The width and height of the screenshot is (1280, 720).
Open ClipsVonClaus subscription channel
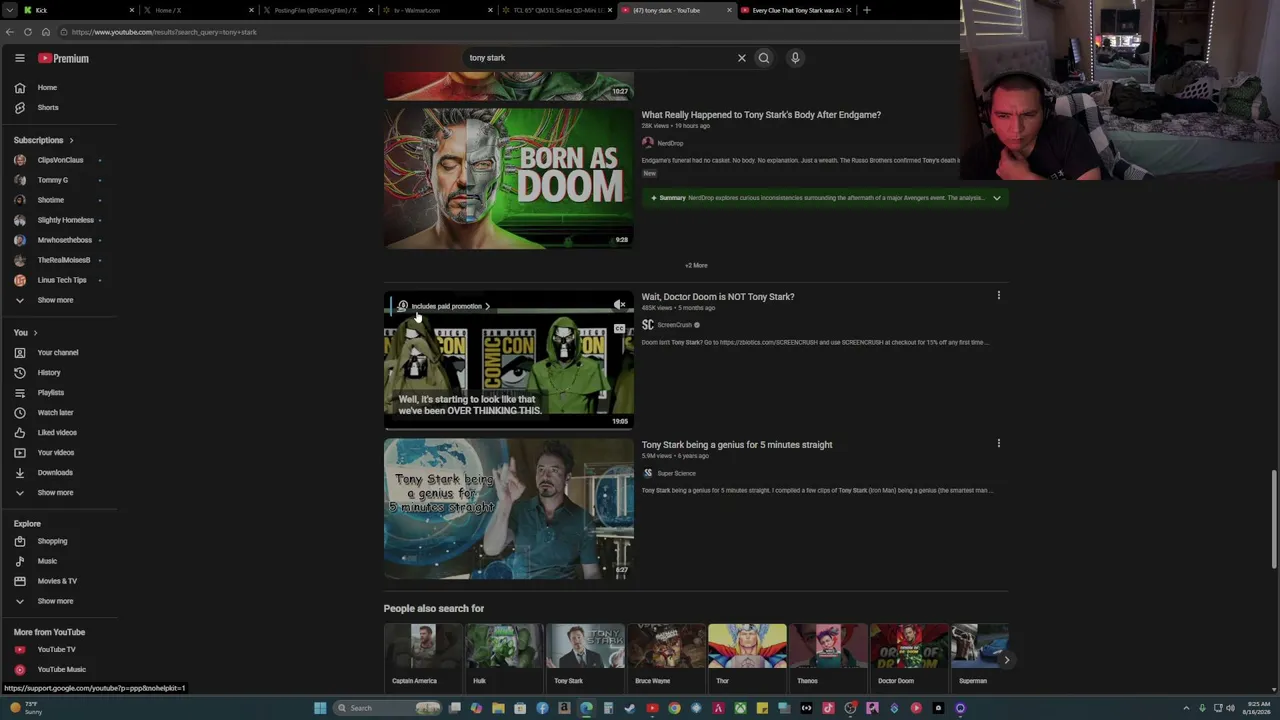pos(58,160)
